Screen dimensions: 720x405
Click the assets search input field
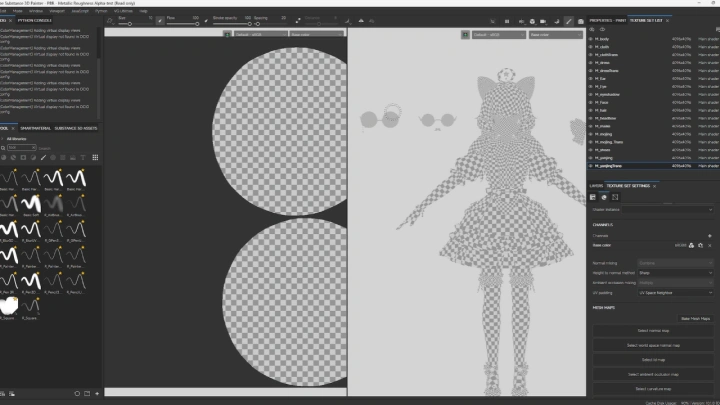[x=21, y=147]
